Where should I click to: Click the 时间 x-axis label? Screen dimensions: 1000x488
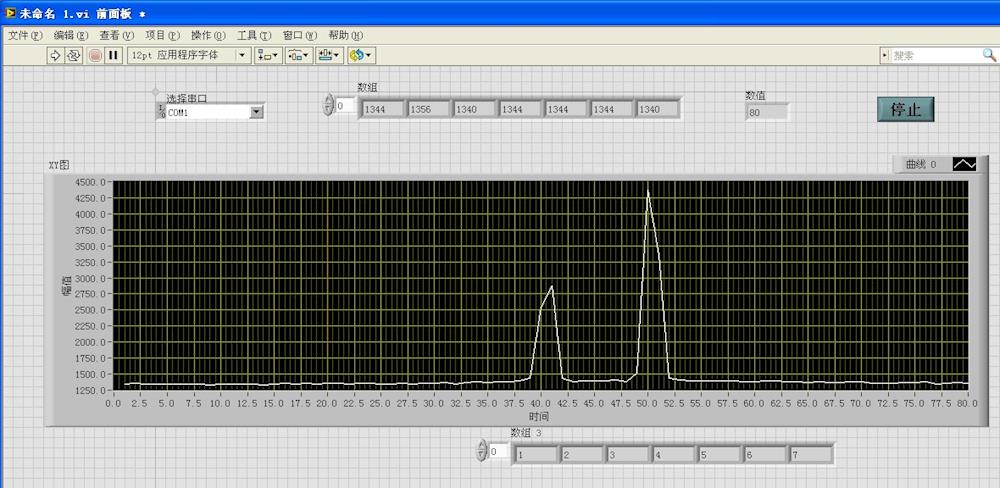pos(539,417)
